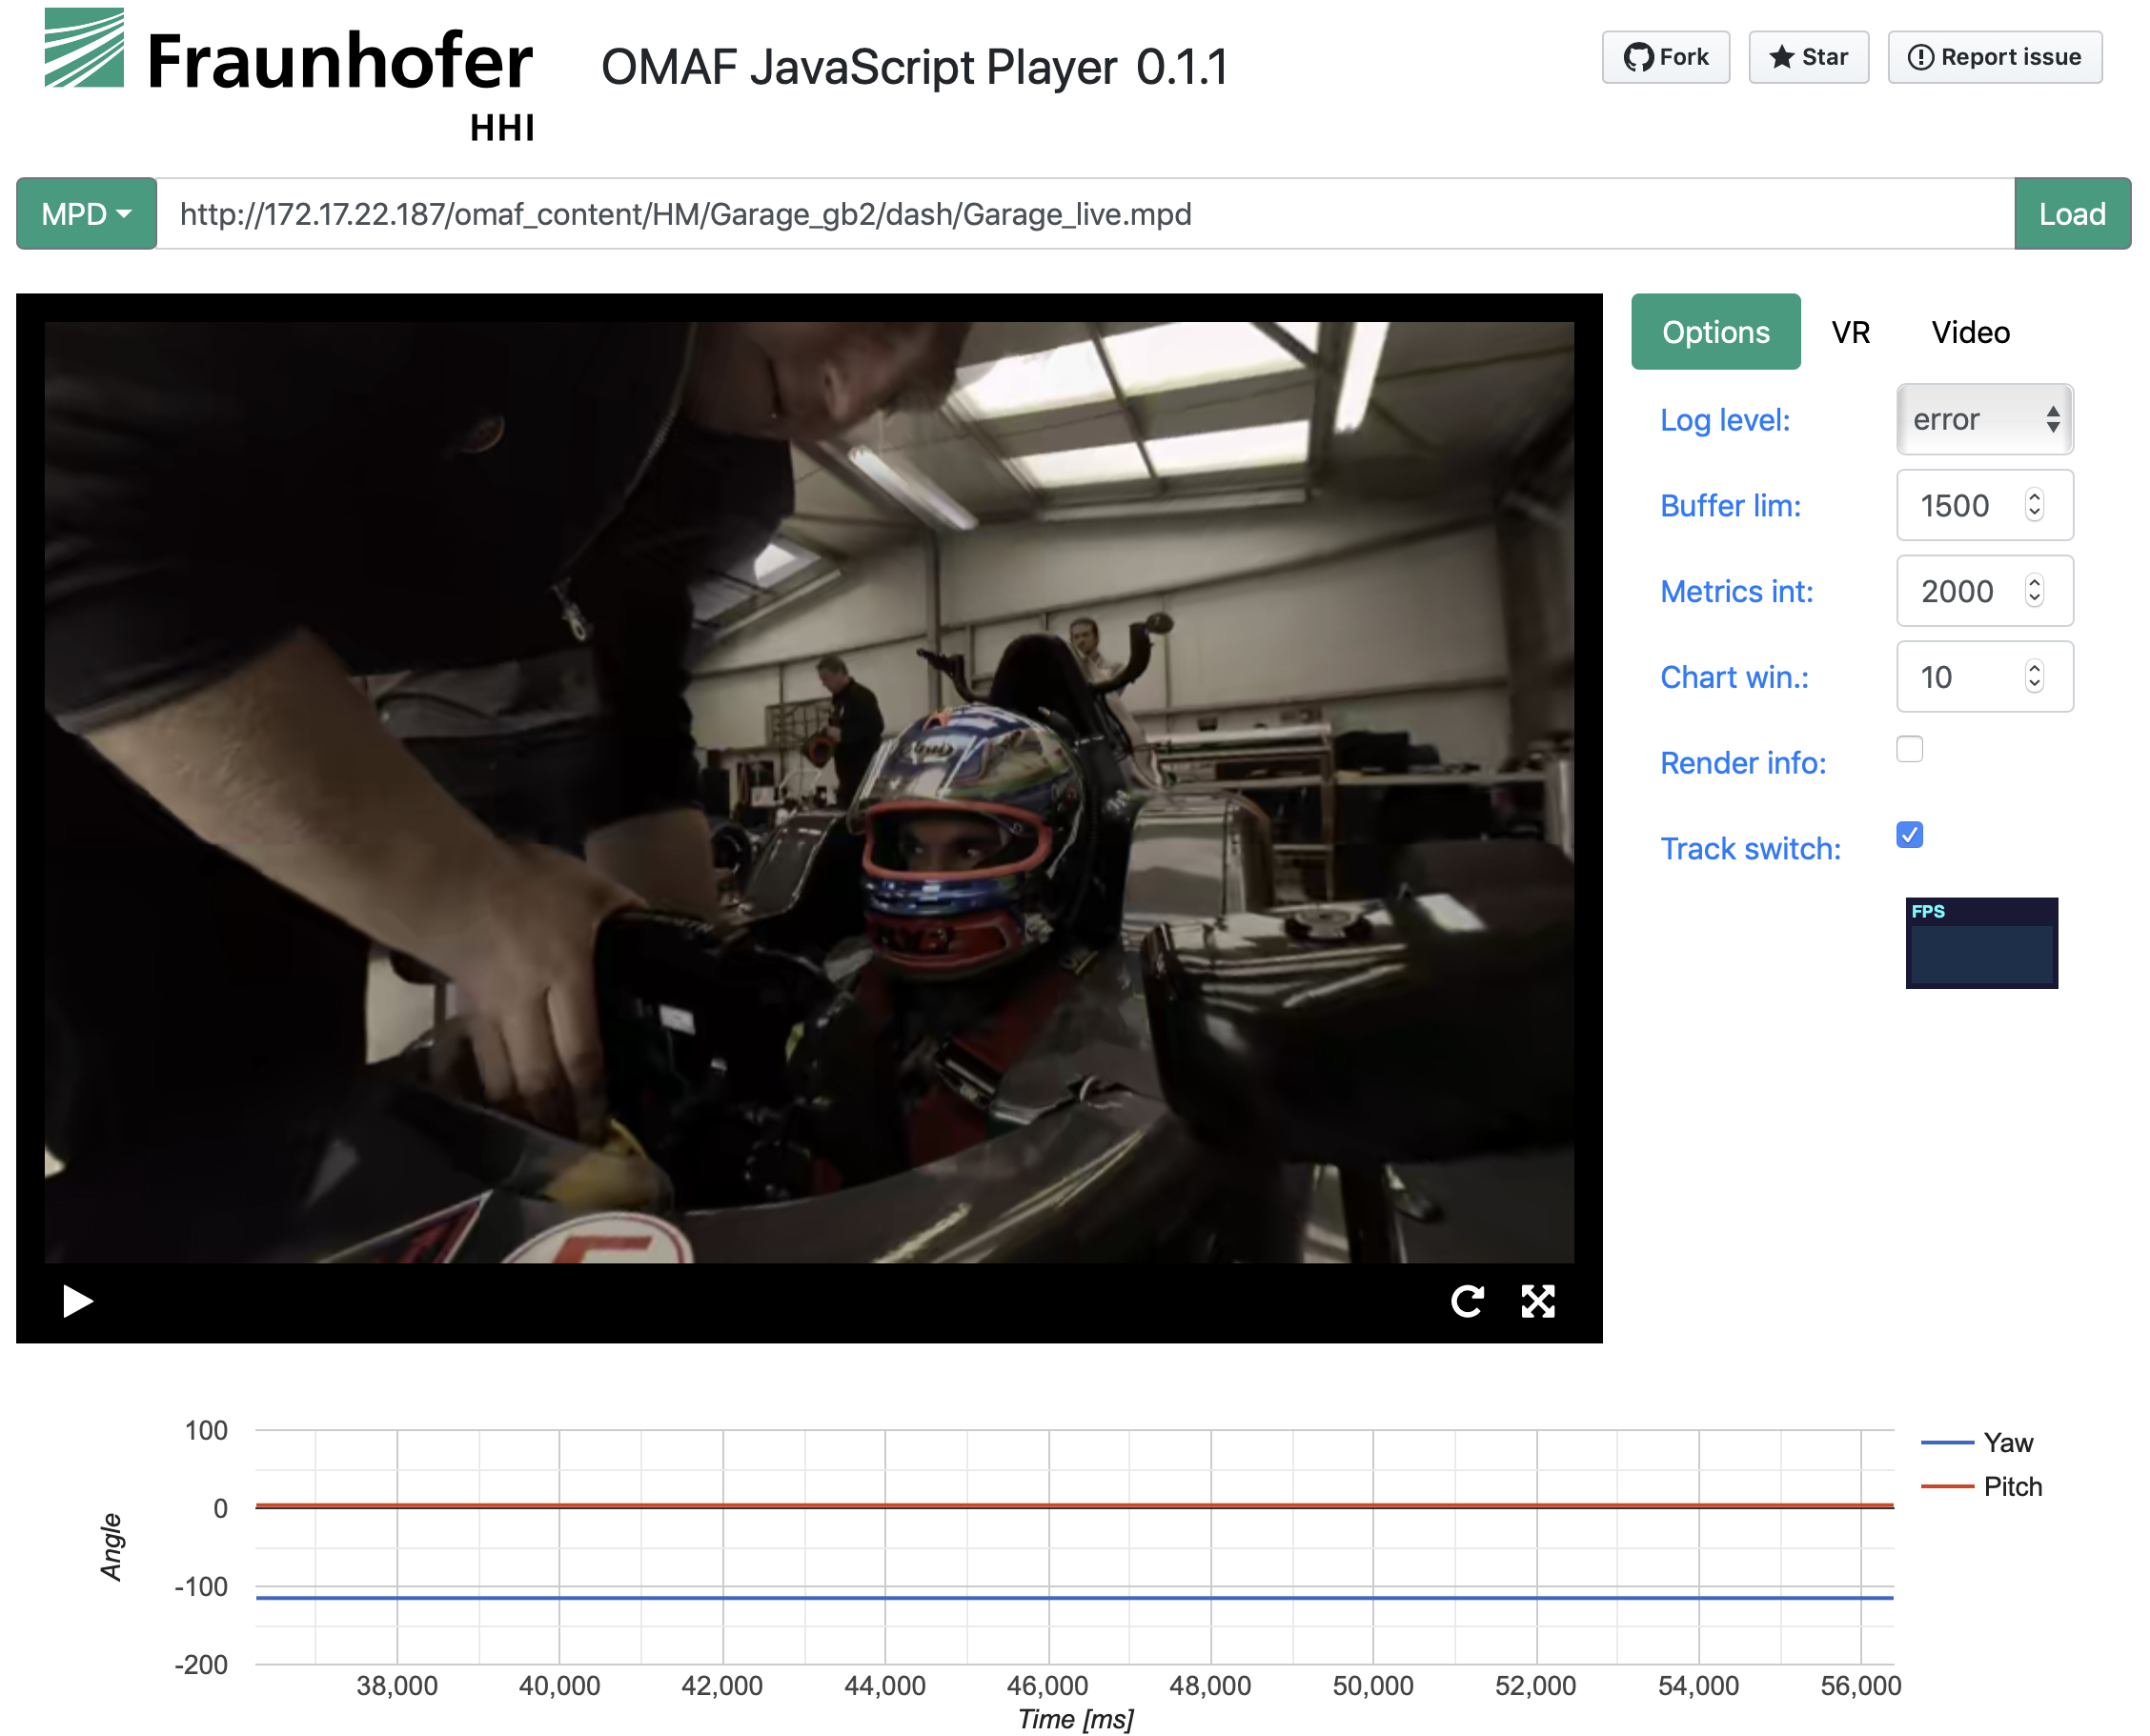Open the Report issue button
Viewport: 2150px width, 1736px height.
[x=1994, y=57]
